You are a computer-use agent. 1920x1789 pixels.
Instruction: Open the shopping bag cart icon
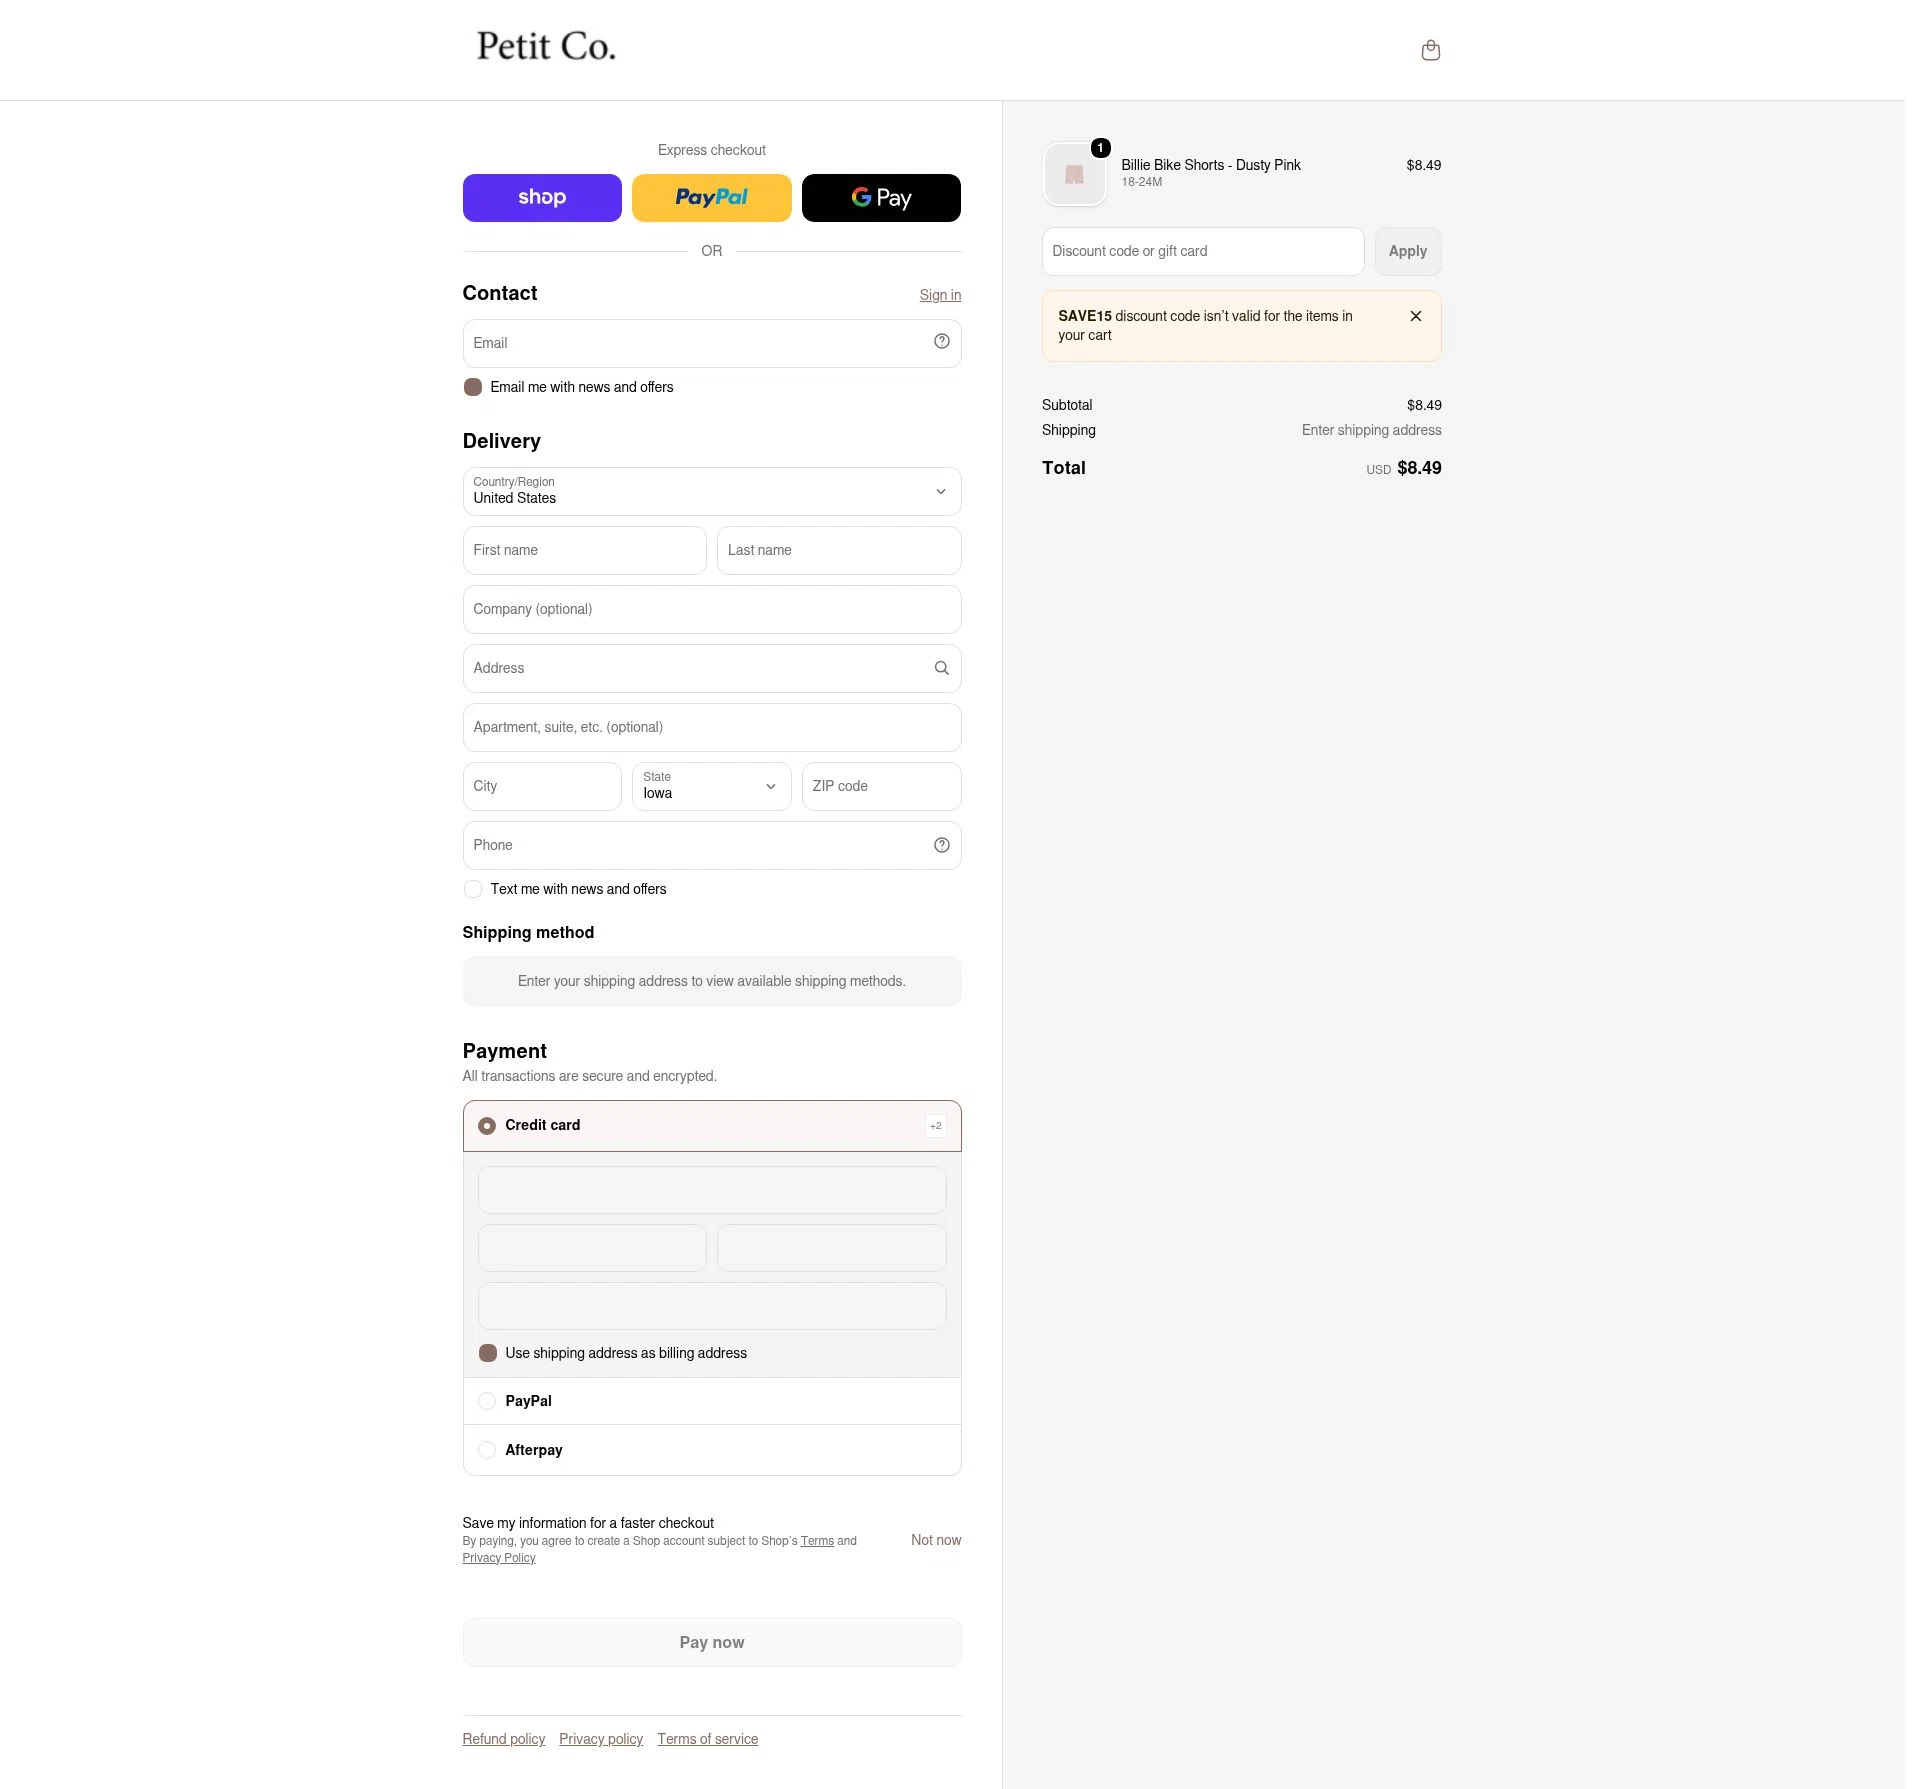tap(1430, 50)
